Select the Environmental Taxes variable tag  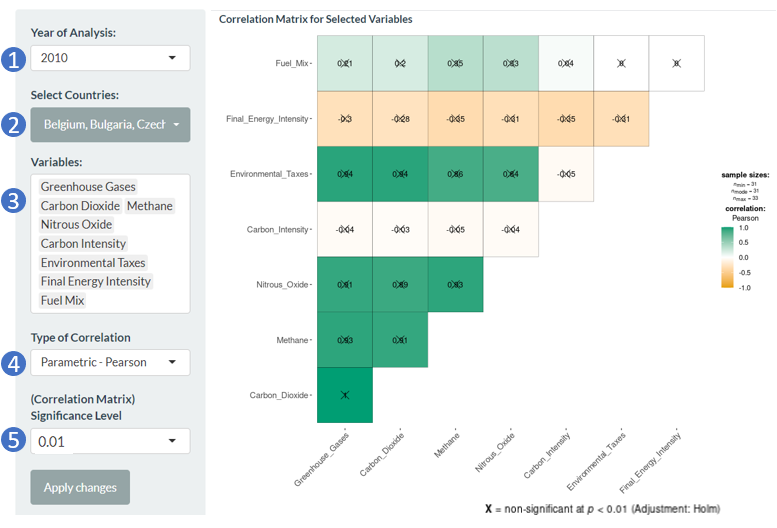[93, 263]
